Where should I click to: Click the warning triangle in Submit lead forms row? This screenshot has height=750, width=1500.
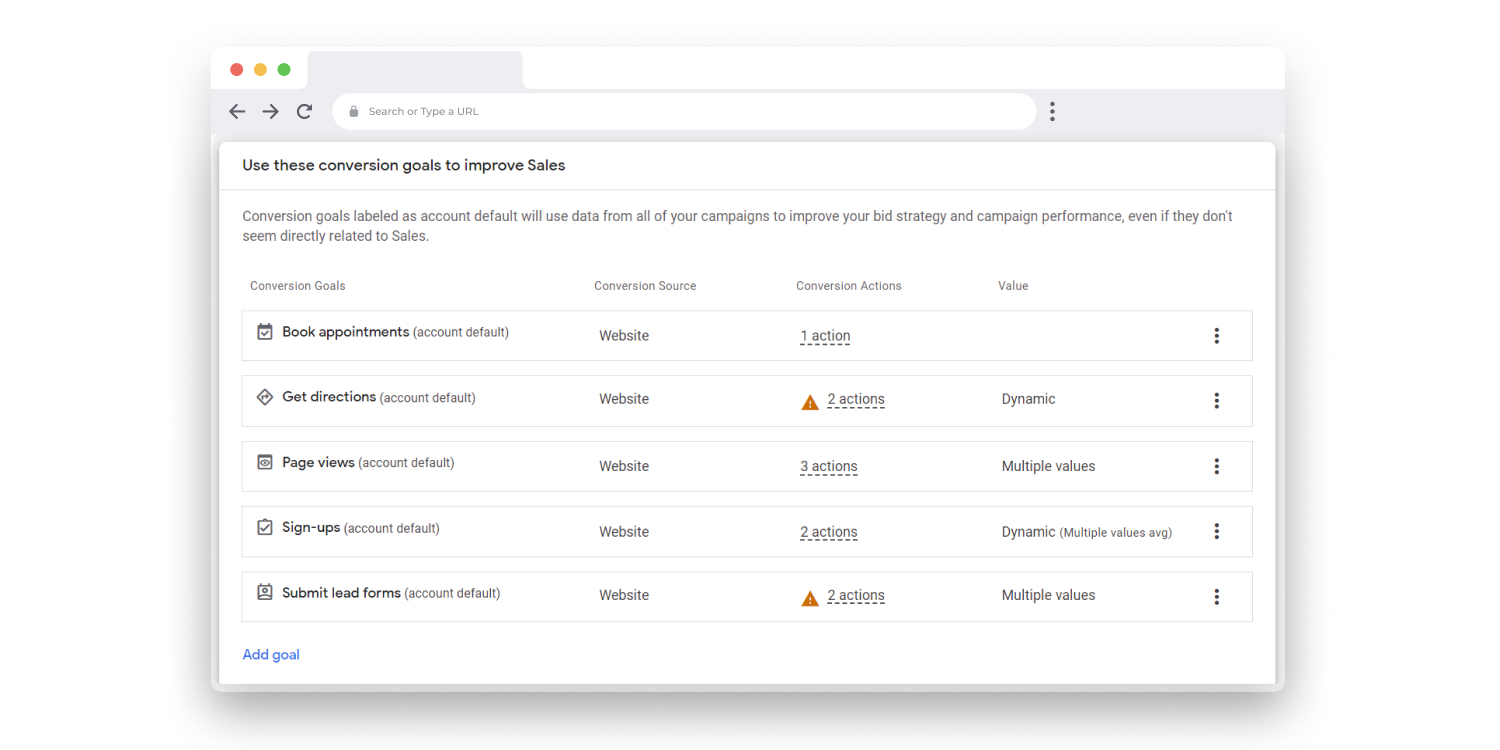[x=810, y=598]
